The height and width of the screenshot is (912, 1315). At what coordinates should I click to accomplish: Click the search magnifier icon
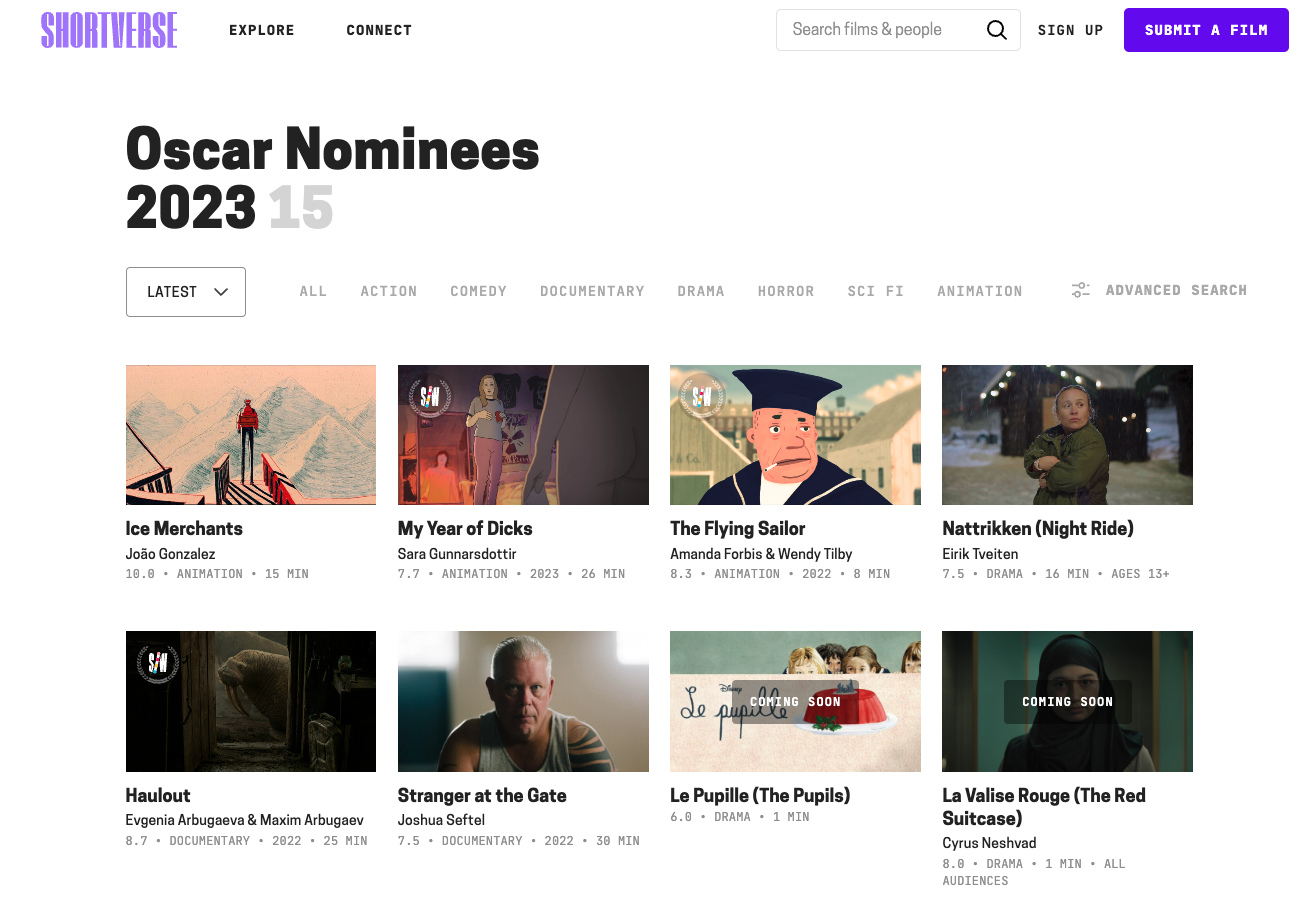coord(996,30)
